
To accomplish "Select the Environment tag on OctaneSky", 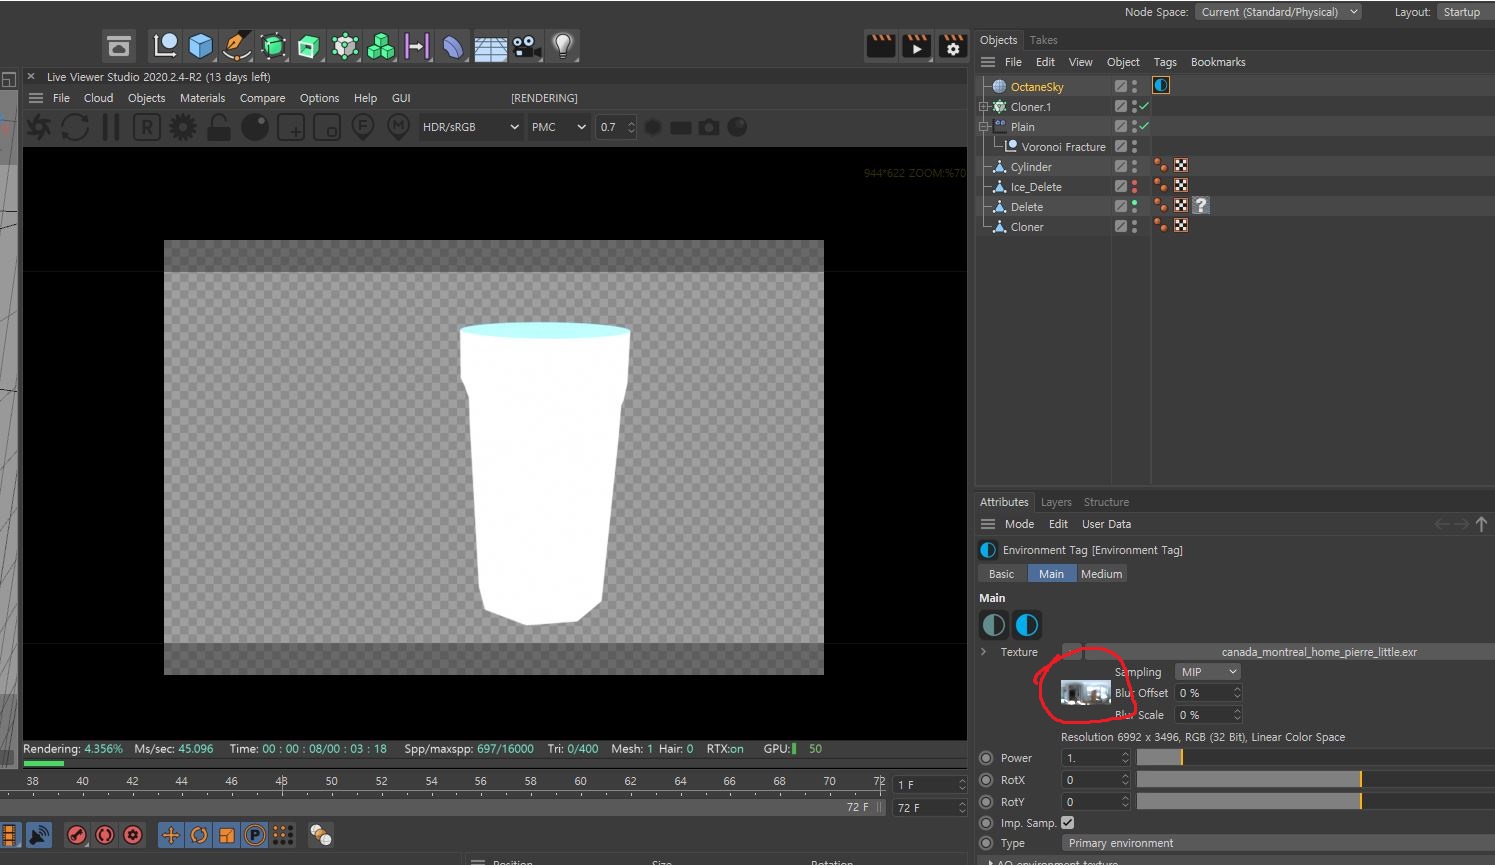I will (x=1161, y=86).
